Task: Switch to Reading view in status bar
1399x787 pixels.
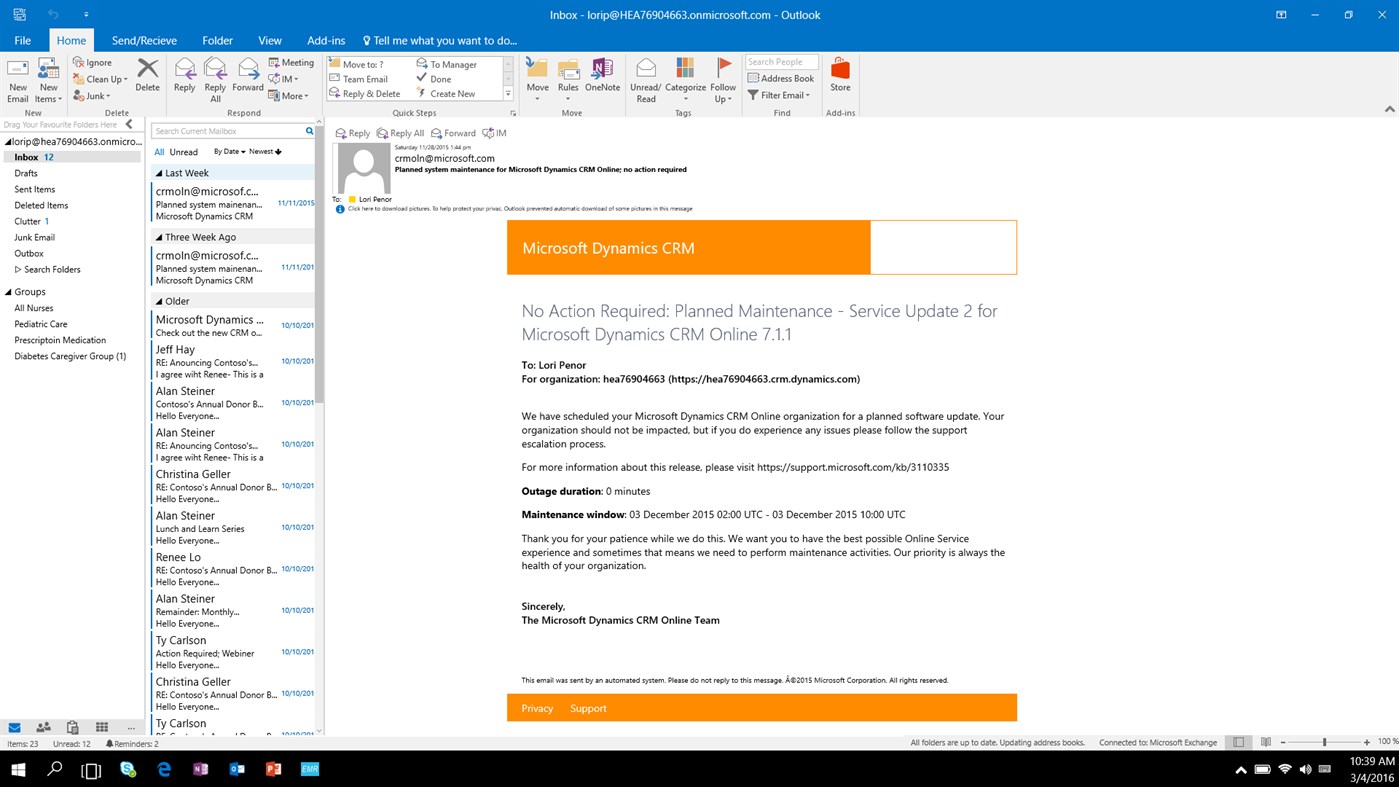Action: coord(1266,742)
